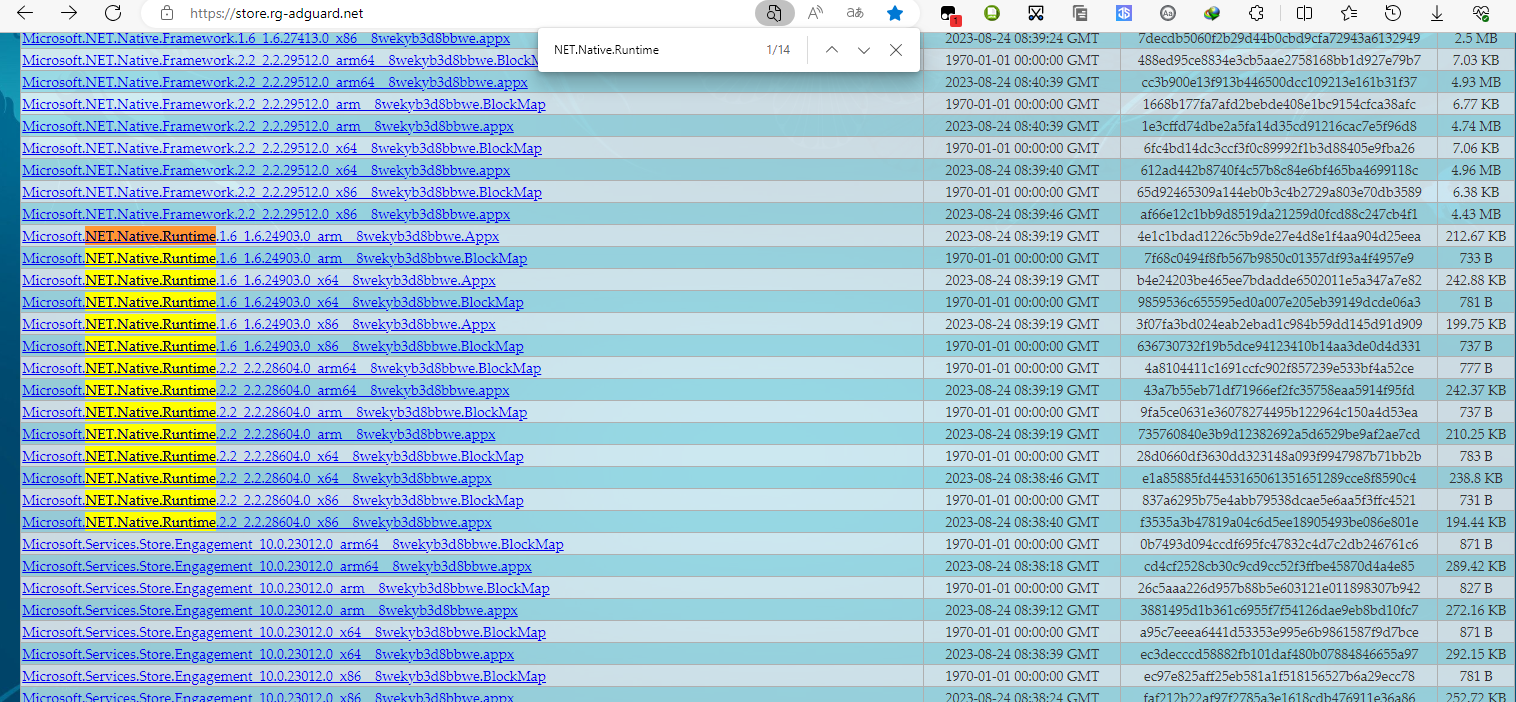The image size is (1516, 702).
Task: Open NET.Native.Runtime.2.2 x64 appx link
Action: pos(256,479)
